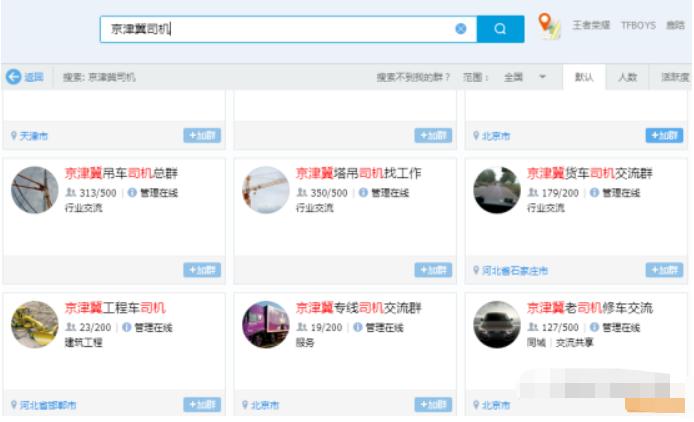The height and width of the screenshot is (422, 694).
Task: Click 搜索不到我的群 help link
Action: tap(413, 77)
